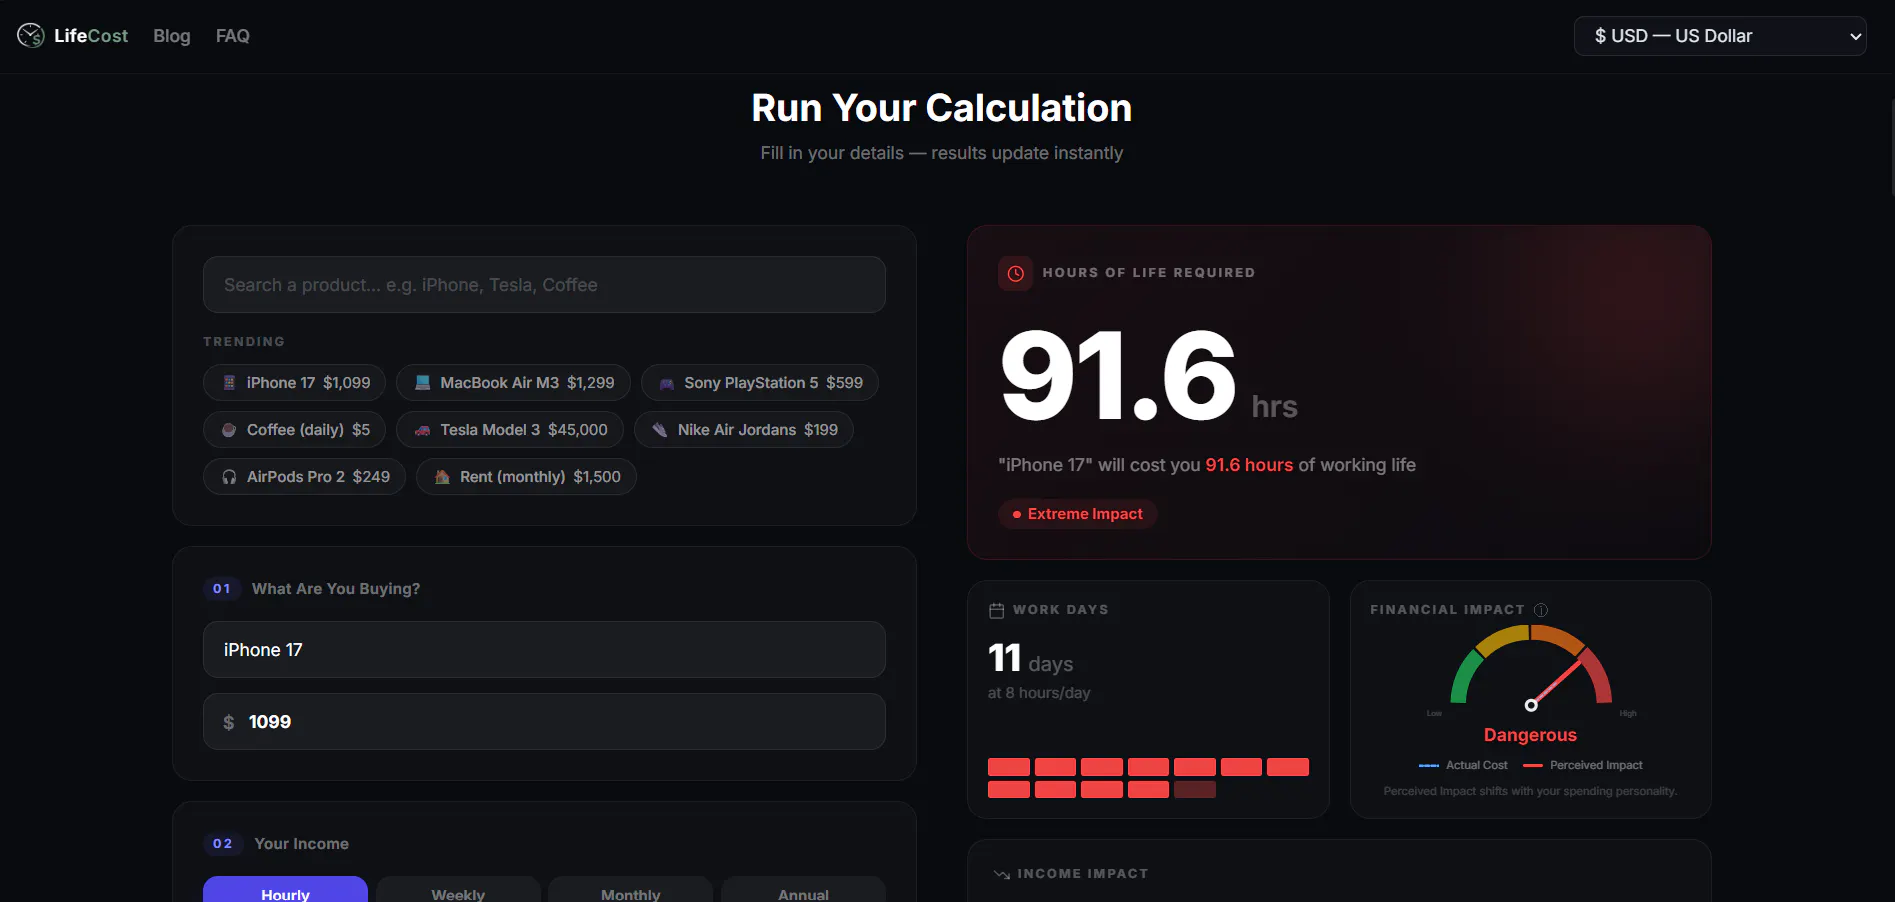Screen dimensions: 1895x902
Task: Click the price field showing 1099
Action: [x=544, y=722]
